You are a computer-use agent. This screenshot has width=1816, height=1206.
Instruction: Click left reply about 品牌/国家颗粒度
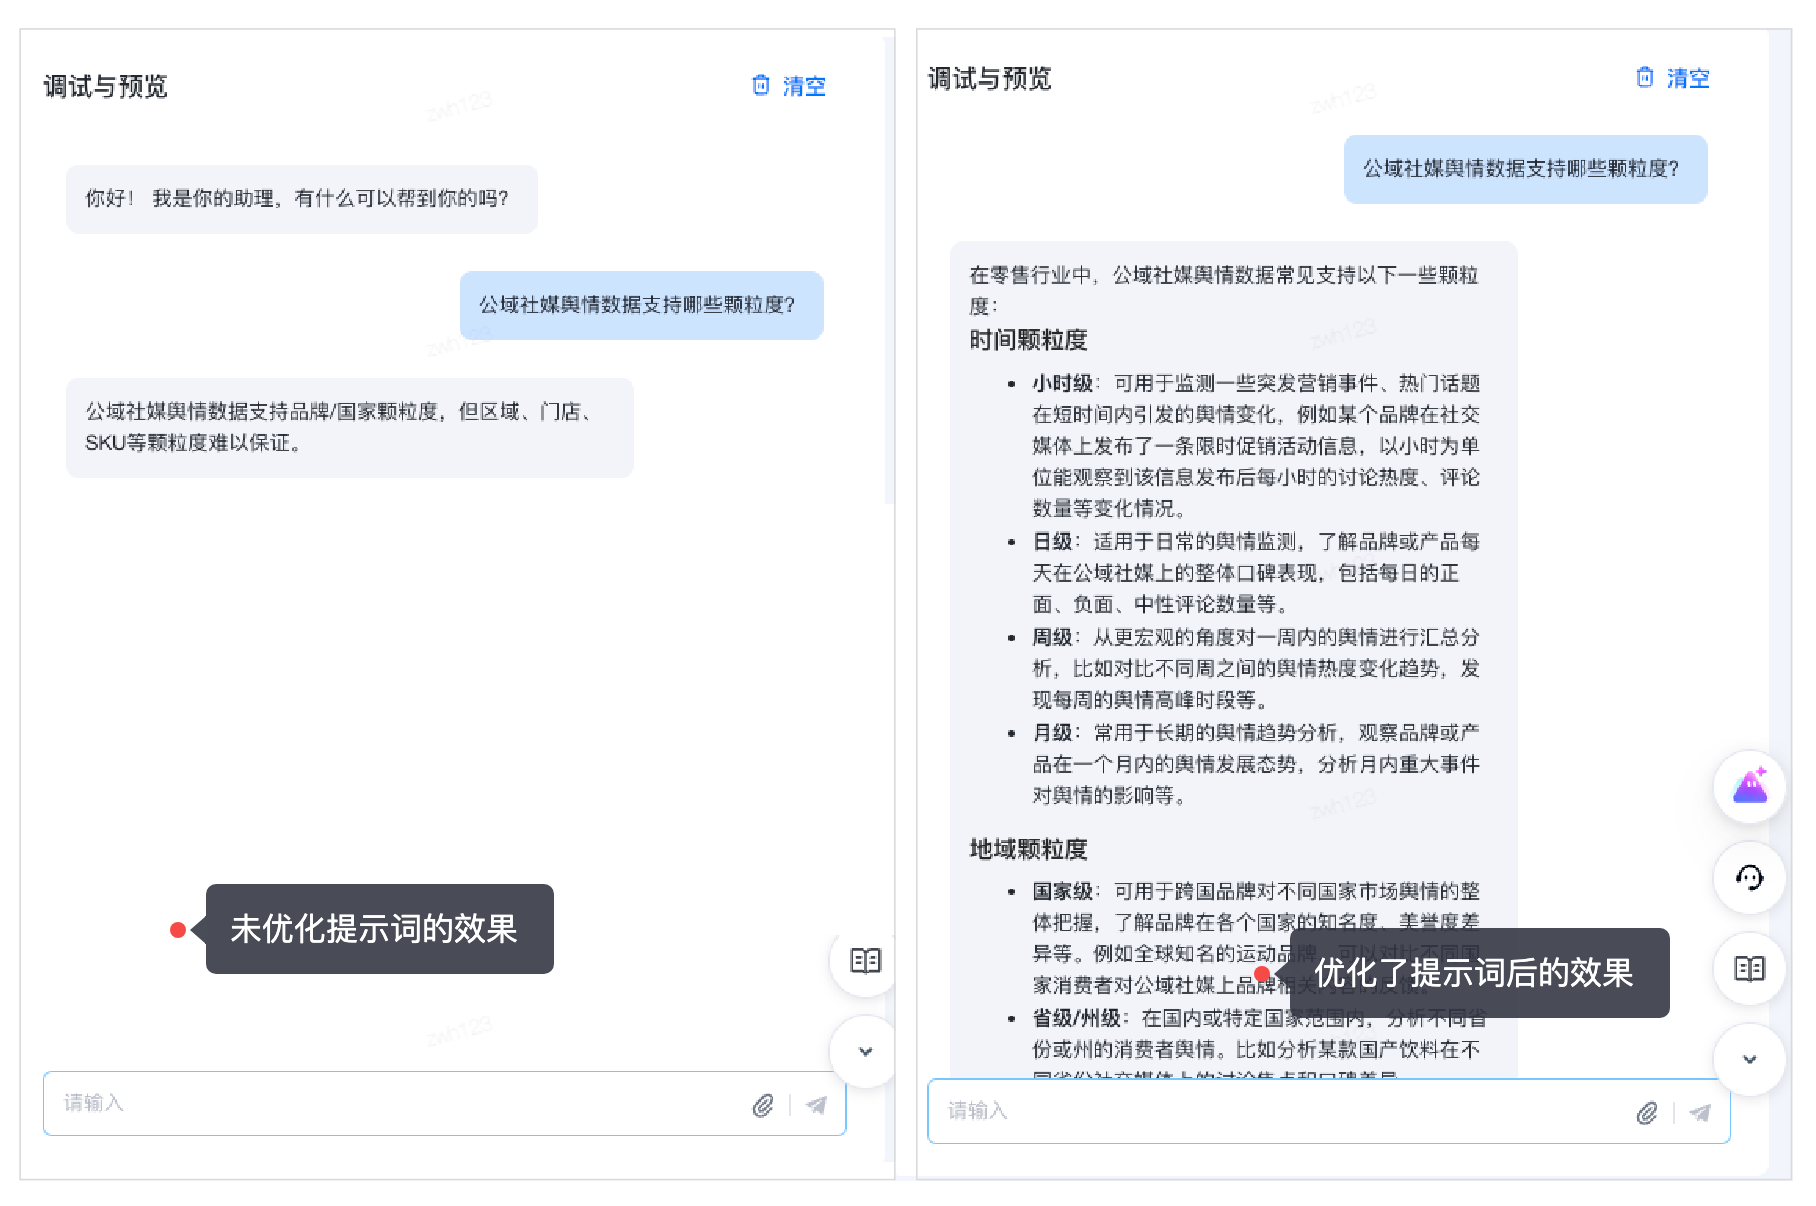tap(350, 427)
